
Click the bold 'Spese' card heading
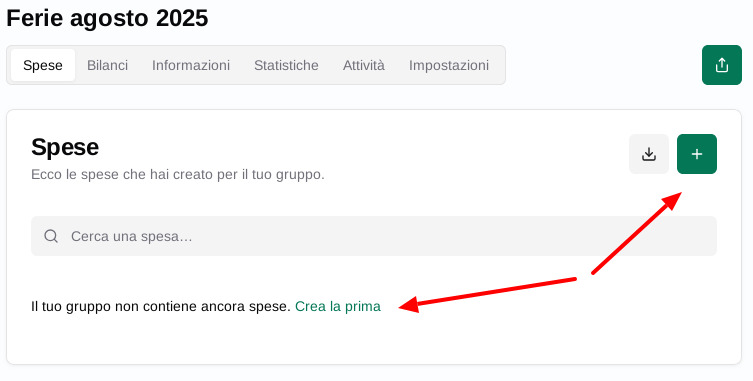click(65, 147)
